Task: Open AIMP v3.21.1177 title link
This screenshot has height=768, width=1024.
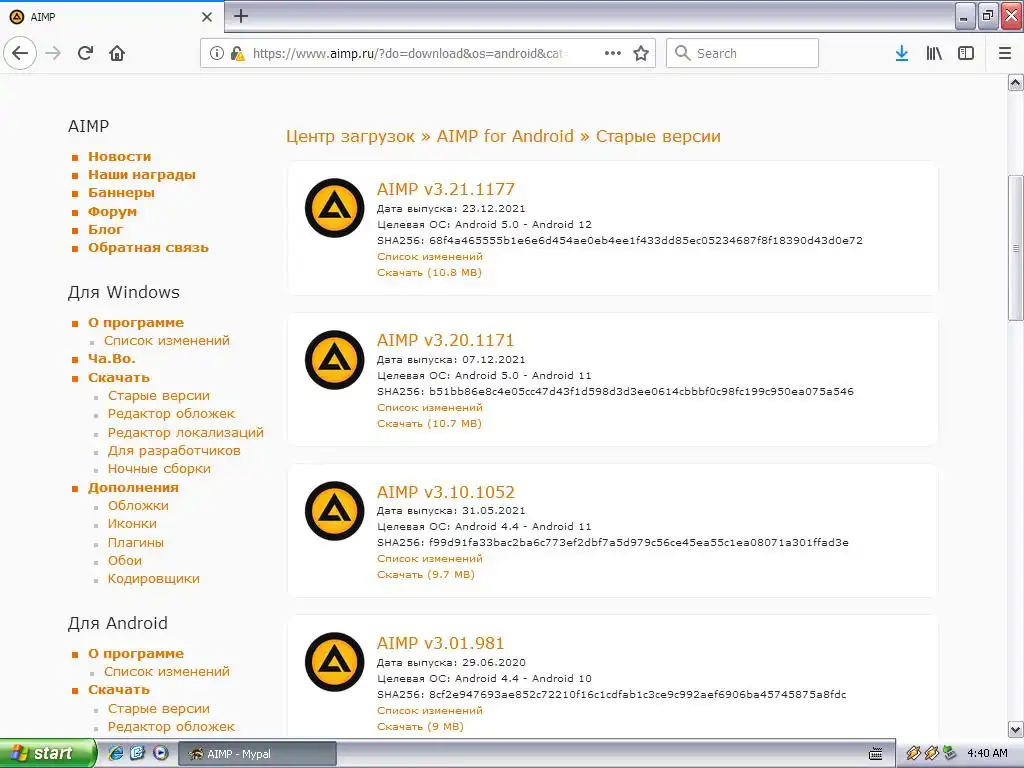Action: (x=445, y=189)
